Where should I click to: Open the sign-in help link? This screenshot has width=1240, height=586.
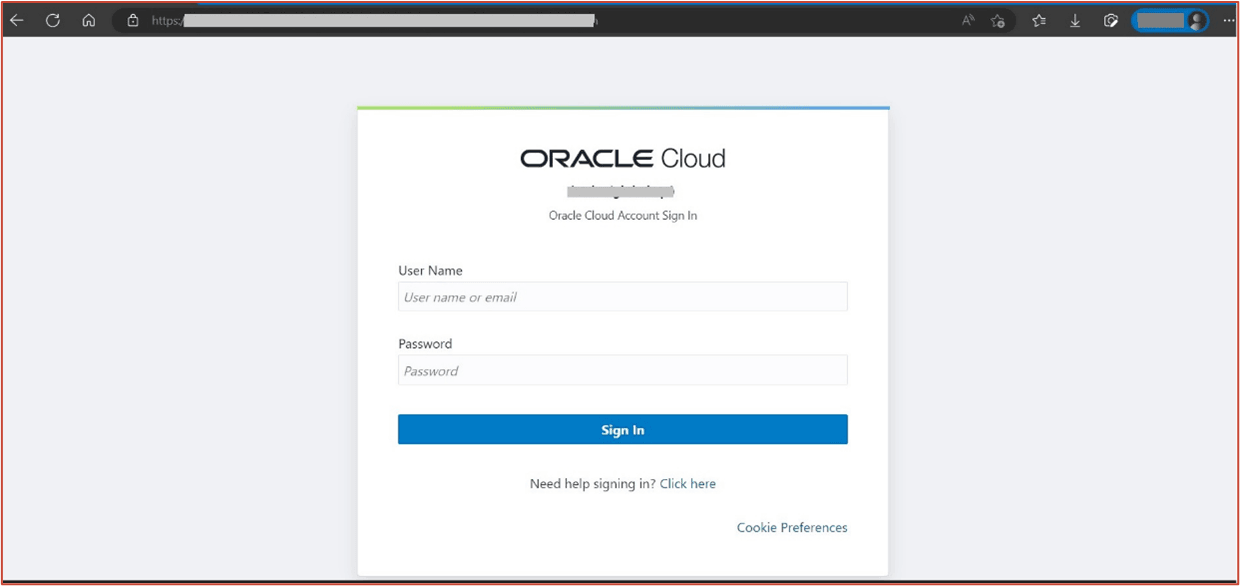(x=687, y=483)
